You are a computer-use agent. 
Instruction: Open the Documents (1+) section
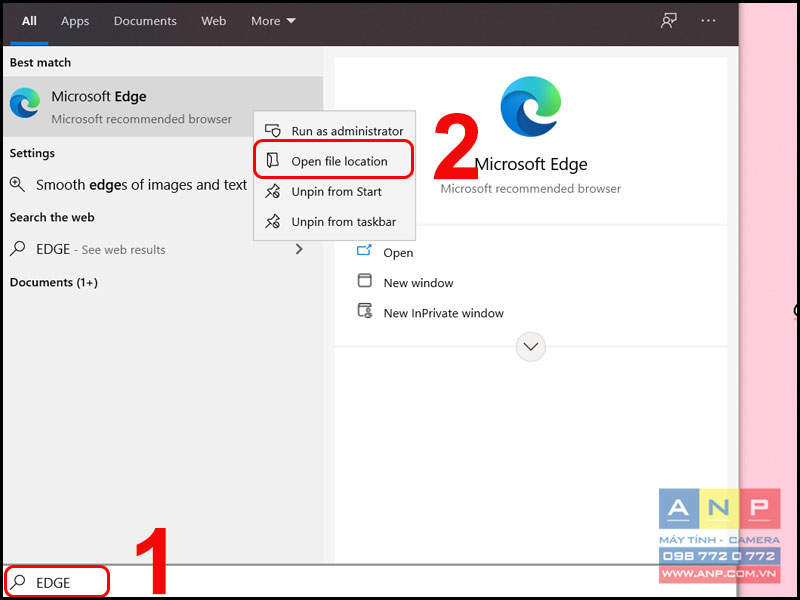(x=54, y=282)
